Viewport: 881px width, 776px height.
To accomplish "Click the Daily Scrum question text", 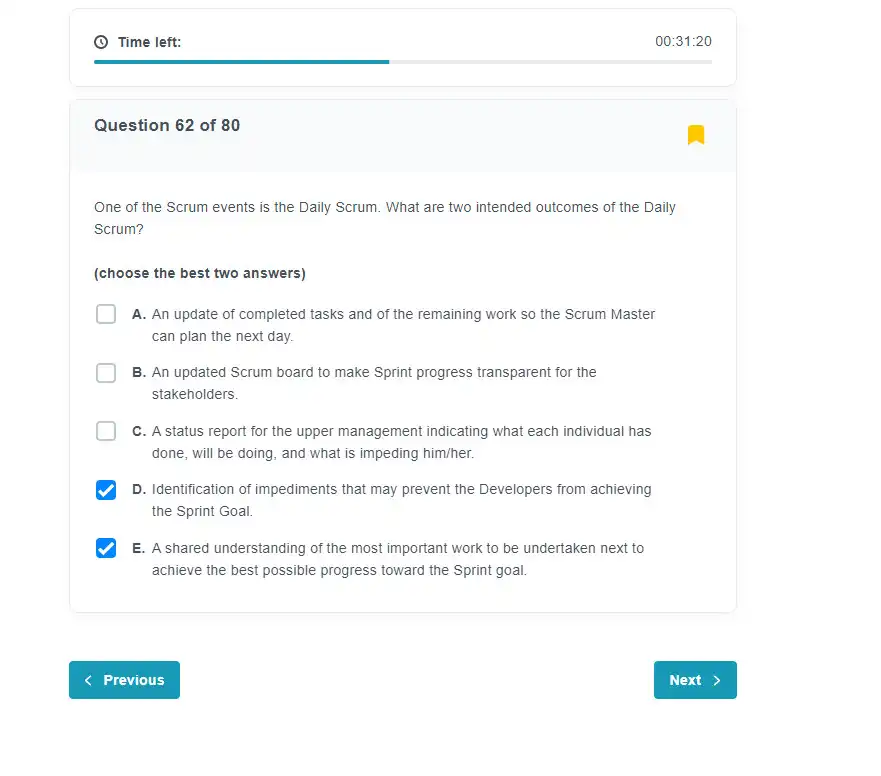I will tap(385, 218).
